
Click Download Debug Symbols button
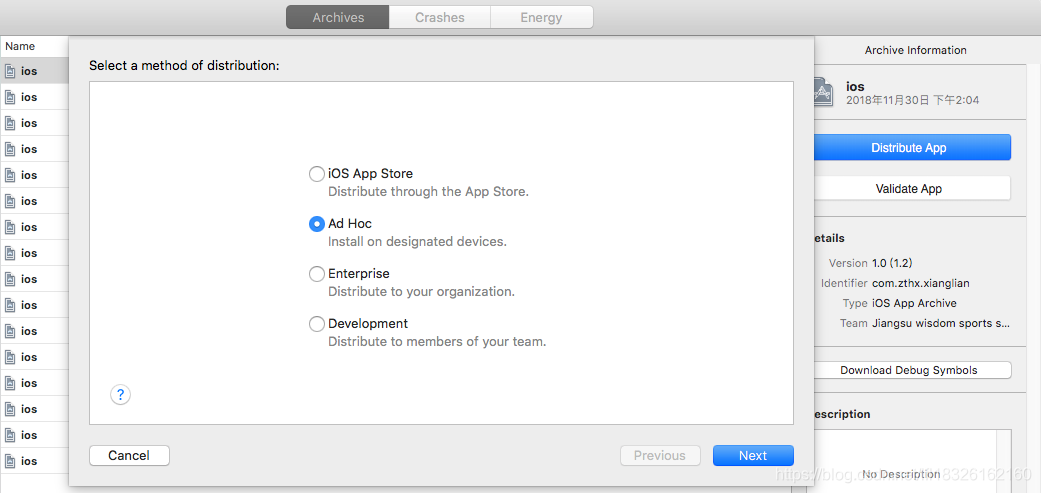[x=911, y=370]
